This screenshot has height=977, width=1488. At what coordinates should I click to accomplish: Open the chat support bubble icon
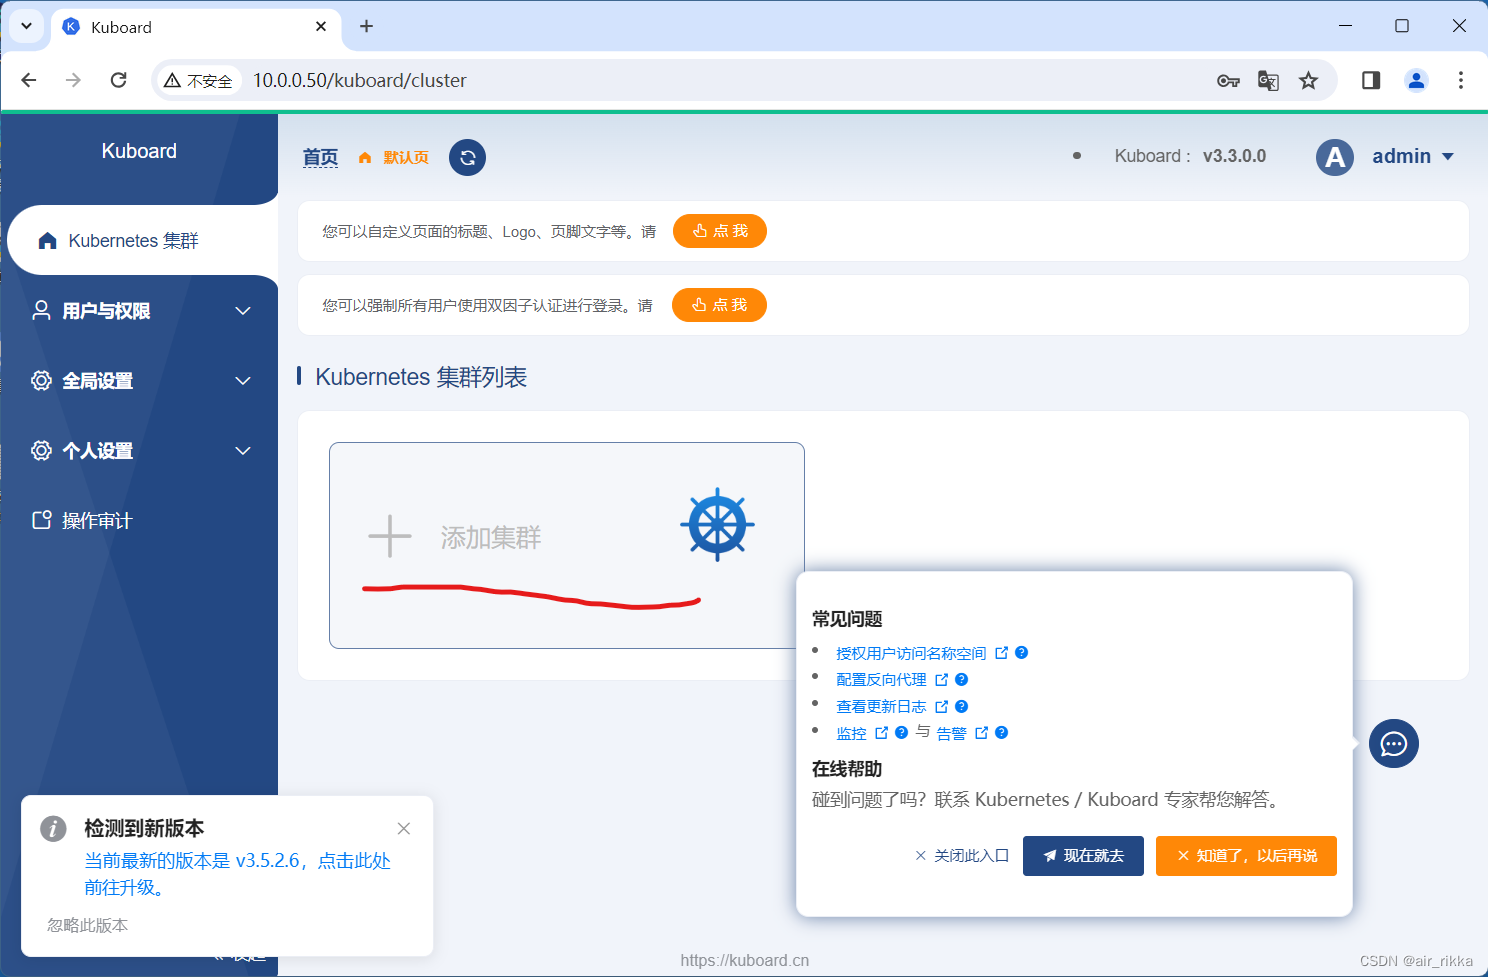1393,743
